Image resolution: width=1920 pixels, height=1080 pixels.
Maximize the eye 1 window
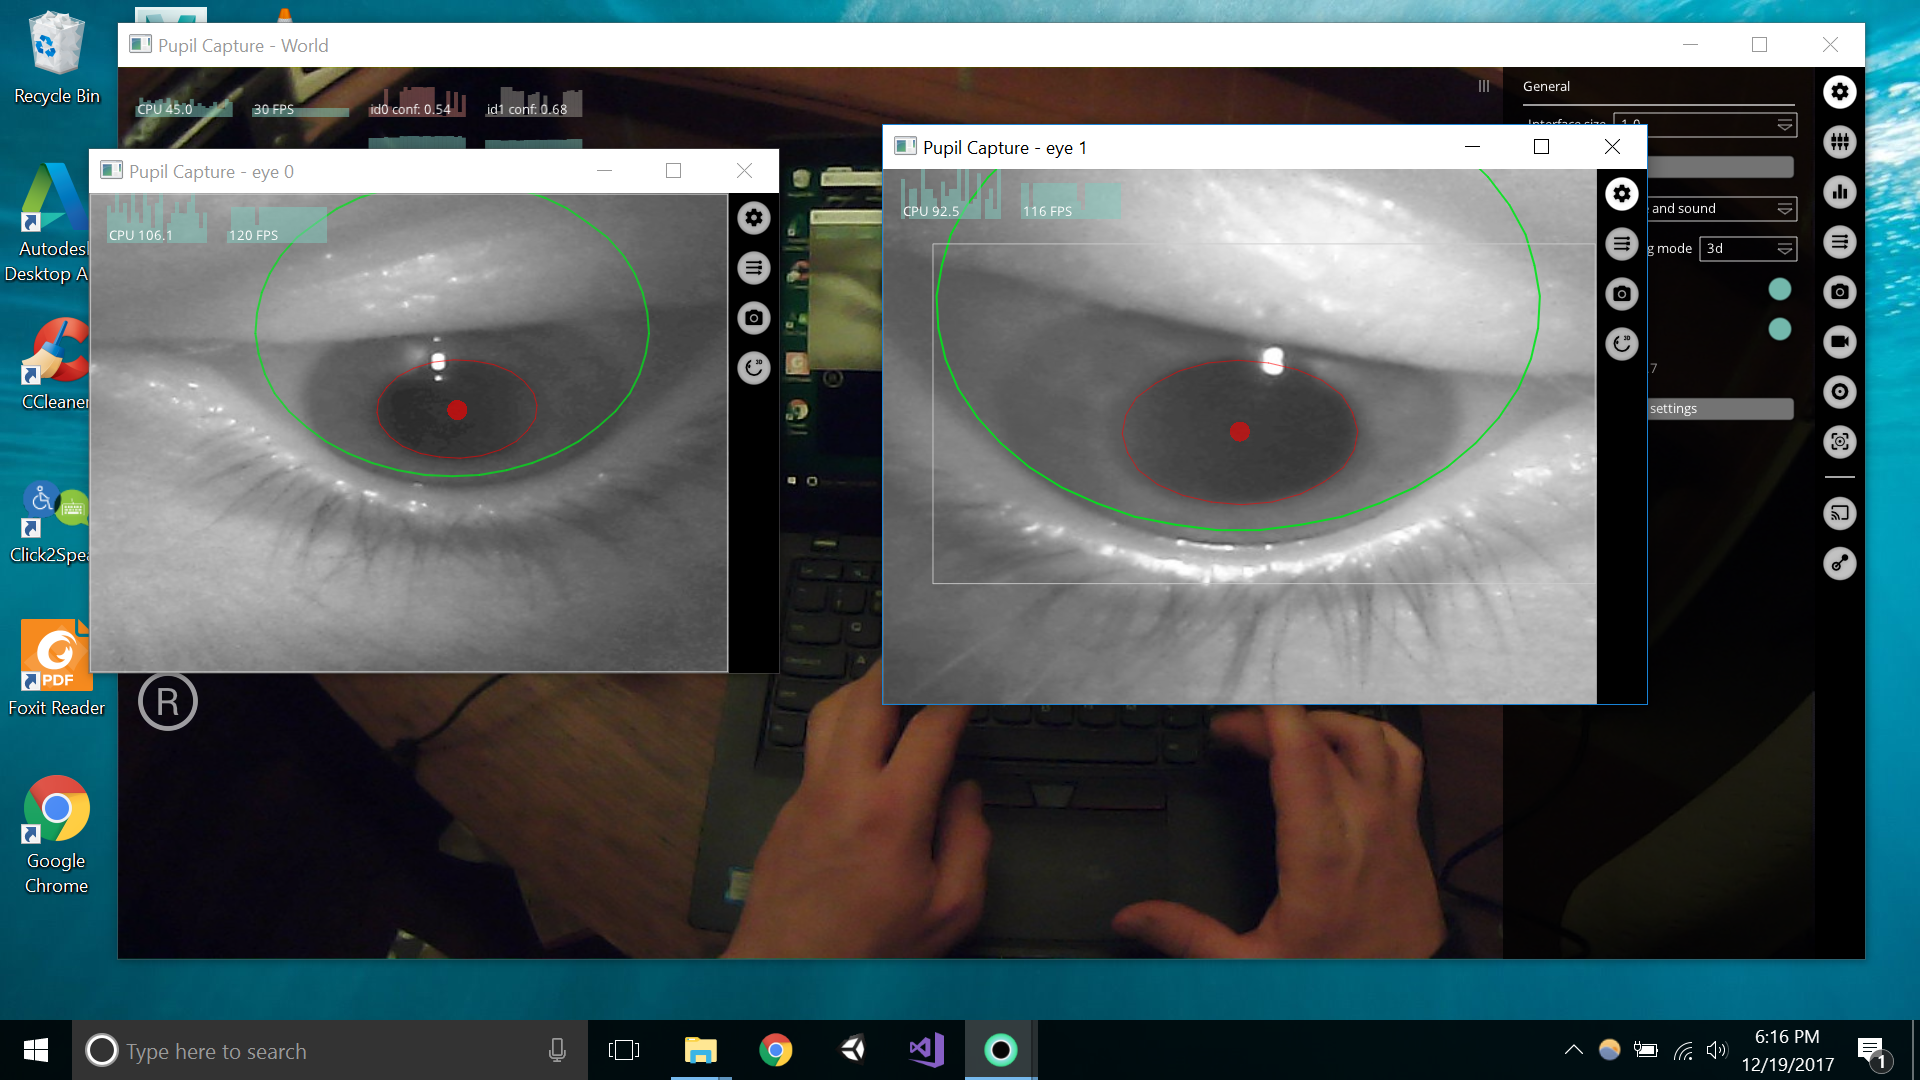1542,147
